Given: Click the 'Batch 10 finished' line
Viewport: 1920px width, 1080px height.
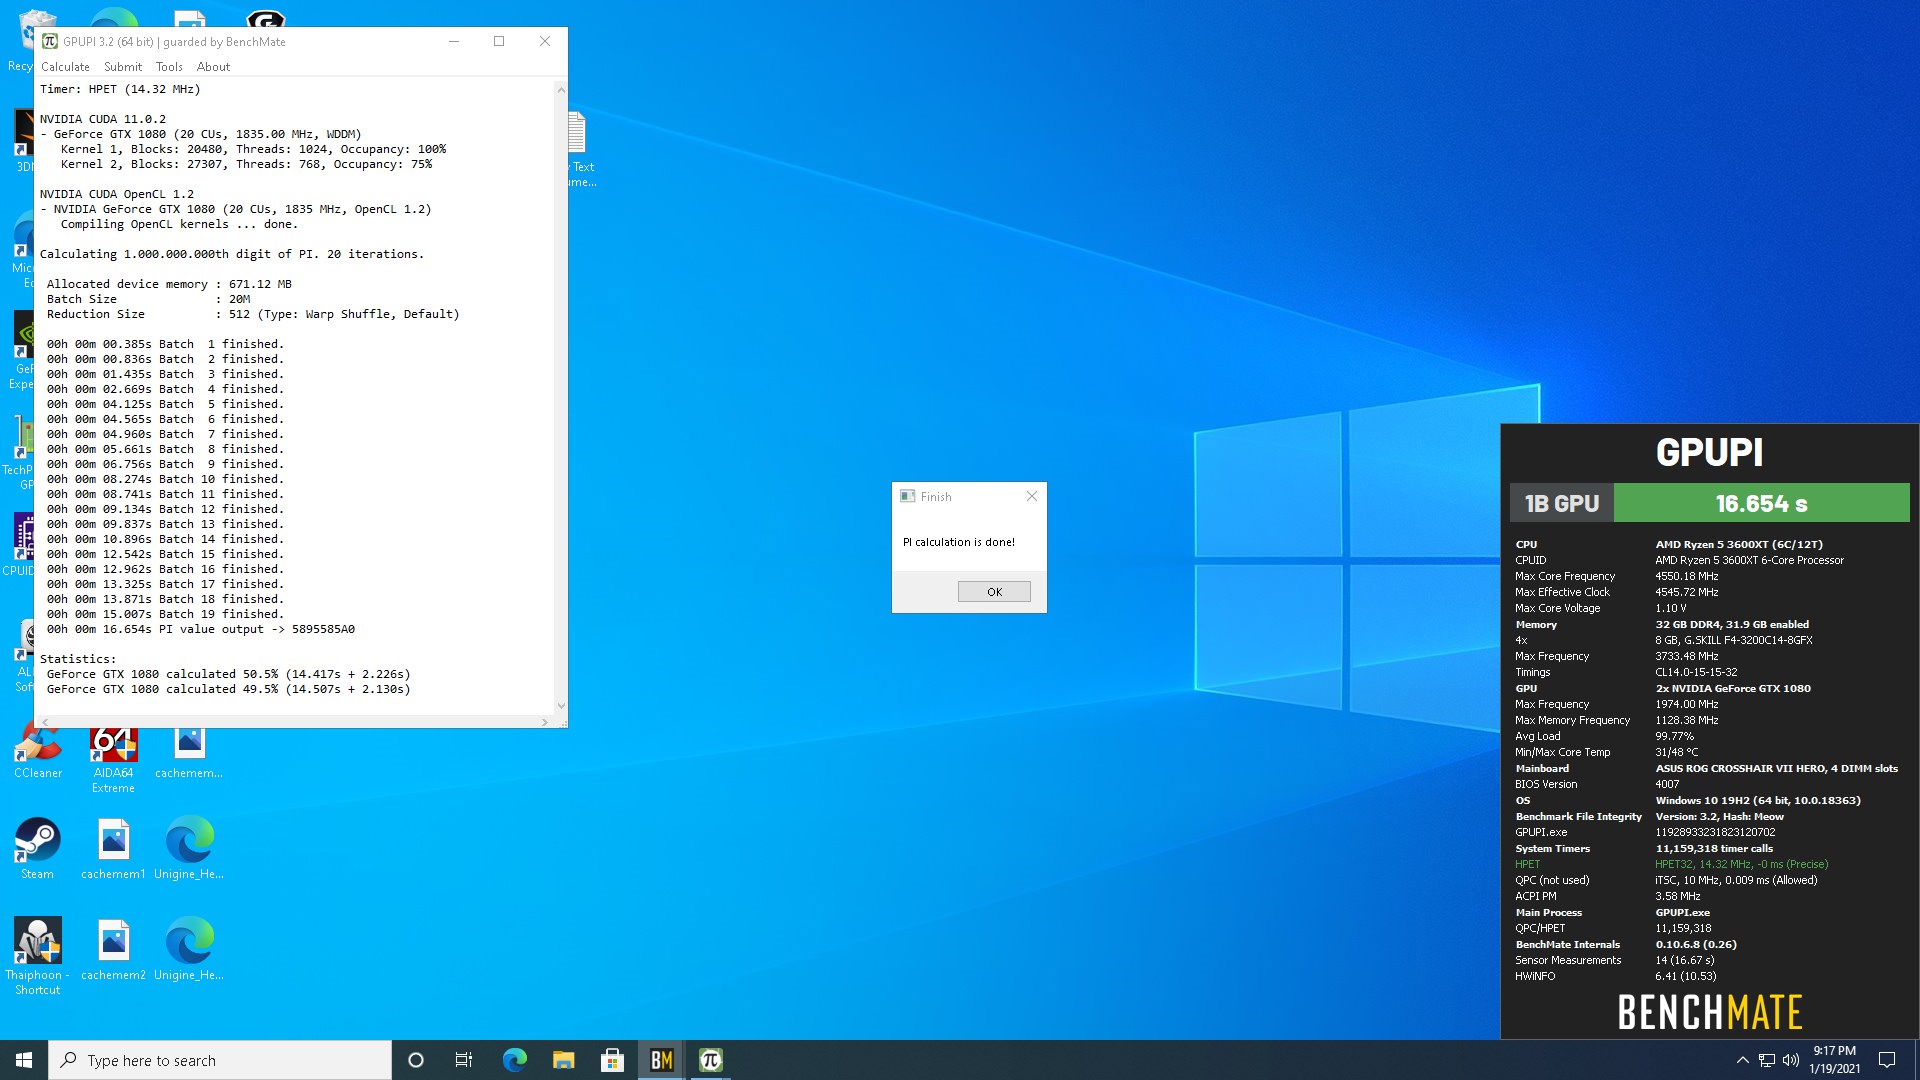Looking at the screenshot, I should click(x=165, y=479).
